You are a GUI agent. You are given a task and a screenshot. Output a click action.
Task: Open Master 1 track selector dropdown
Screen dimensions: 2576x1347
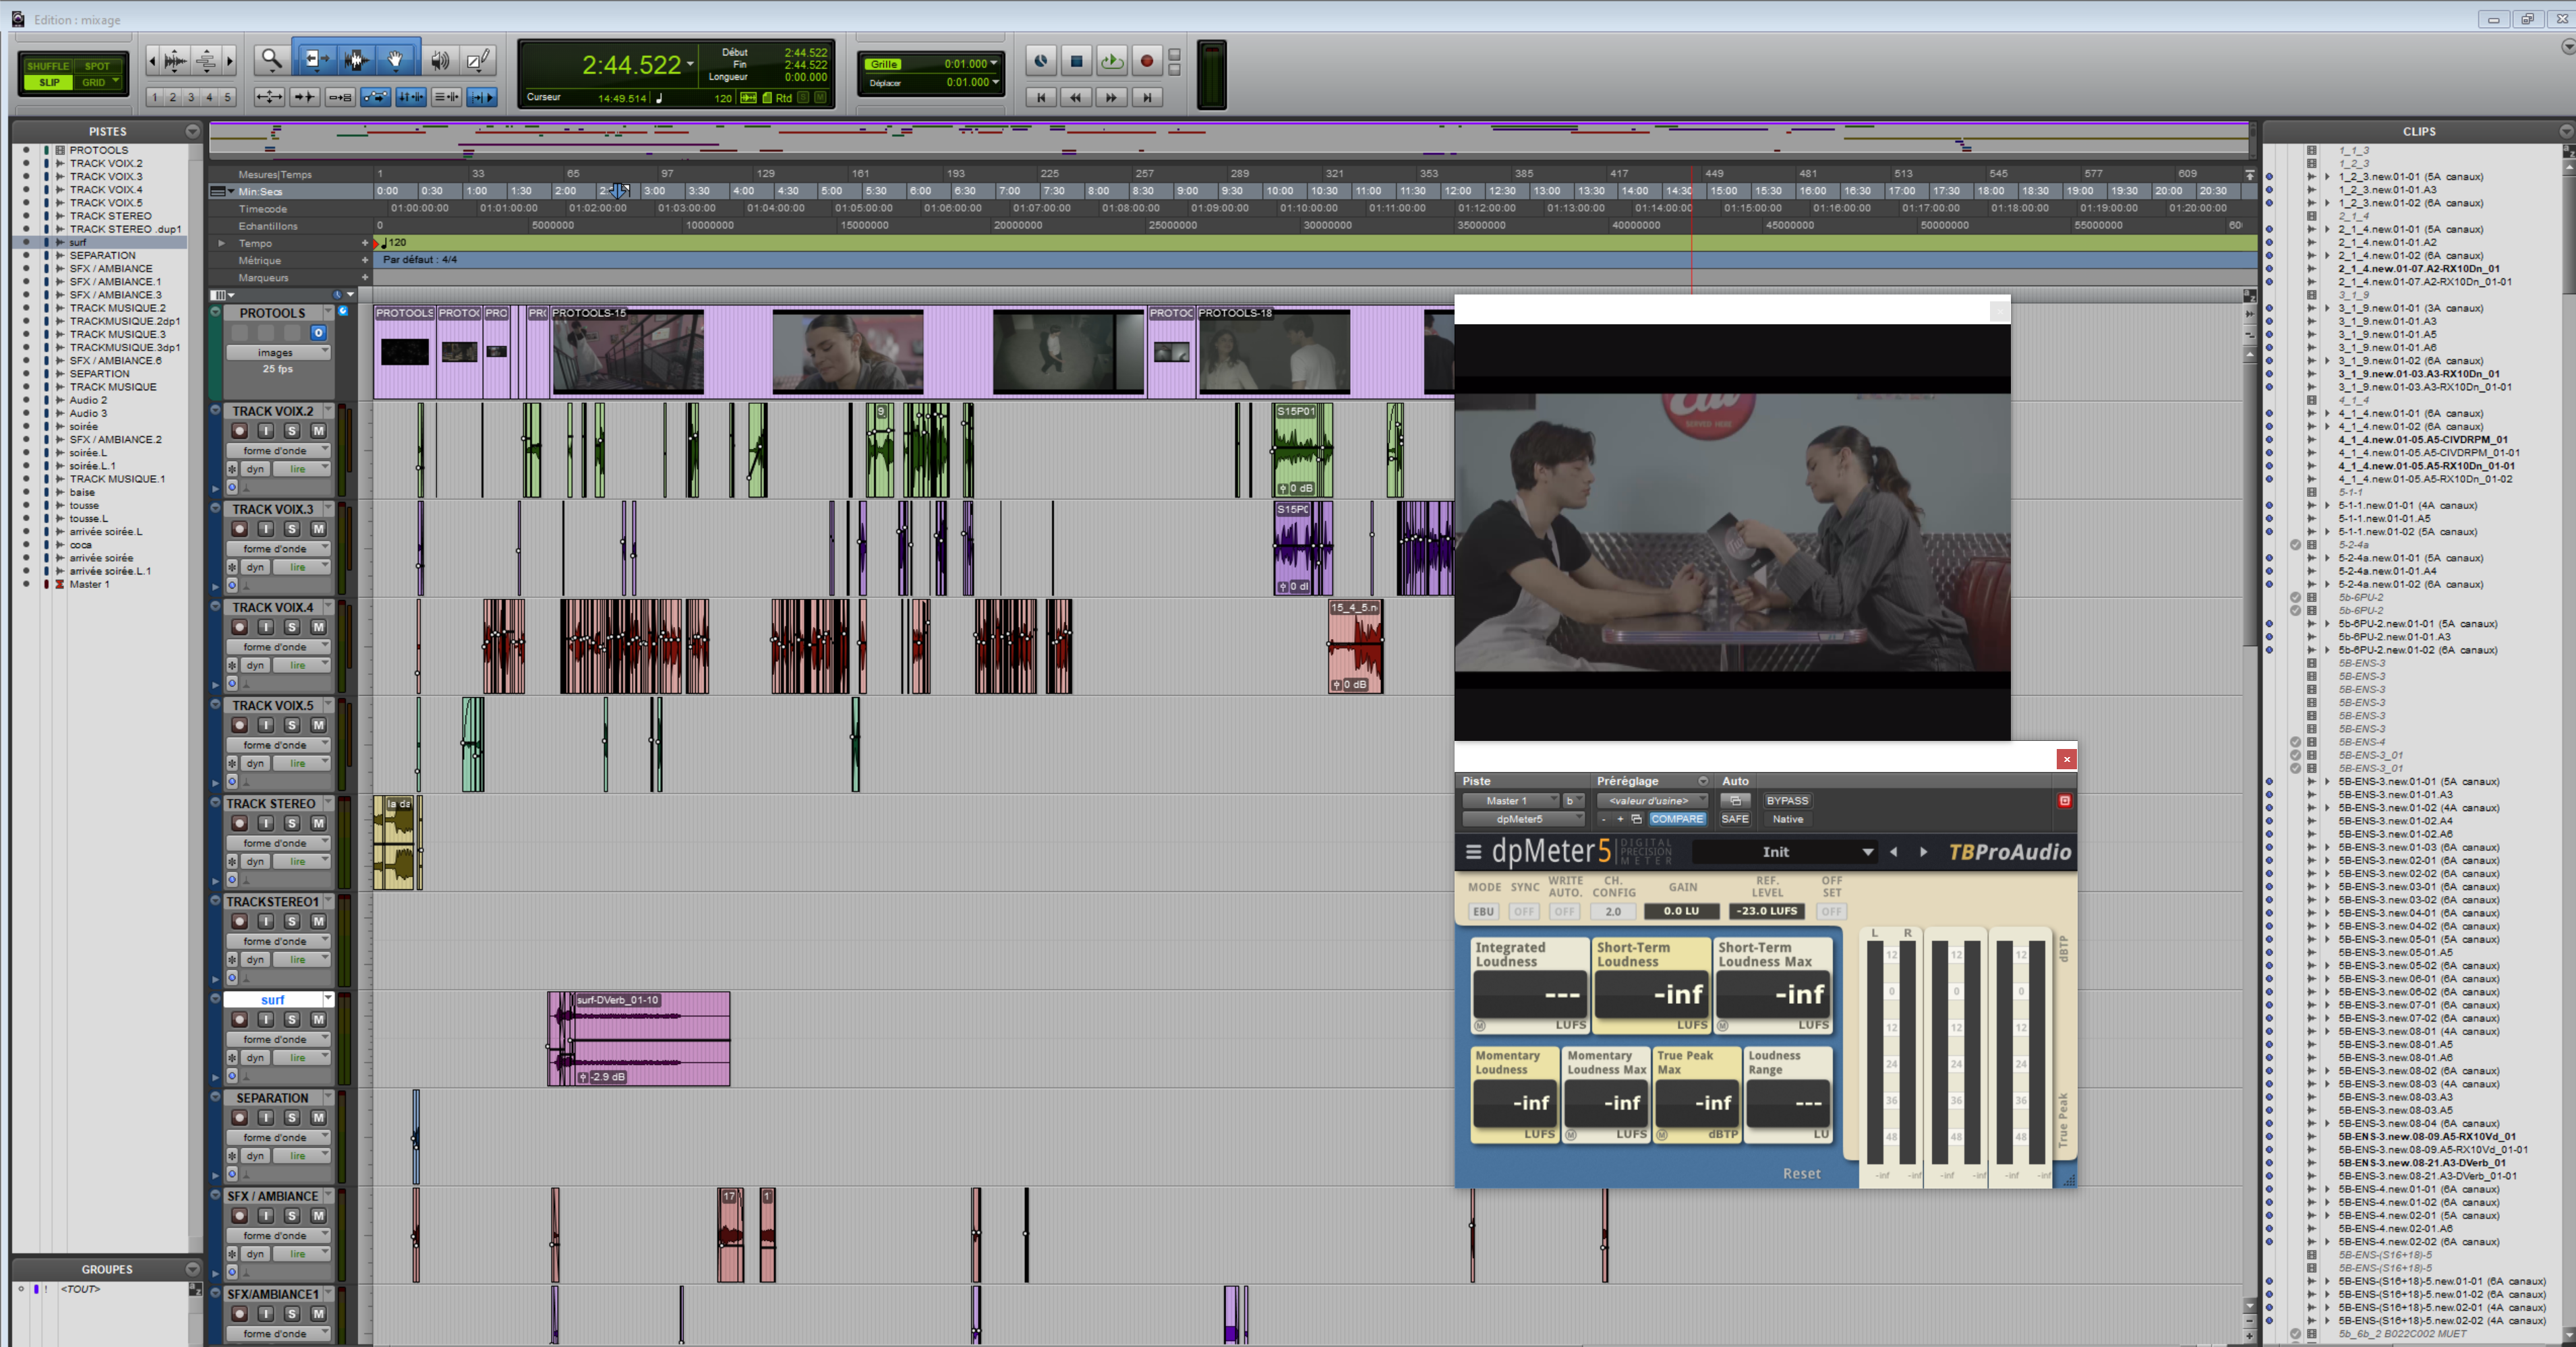1510,801
